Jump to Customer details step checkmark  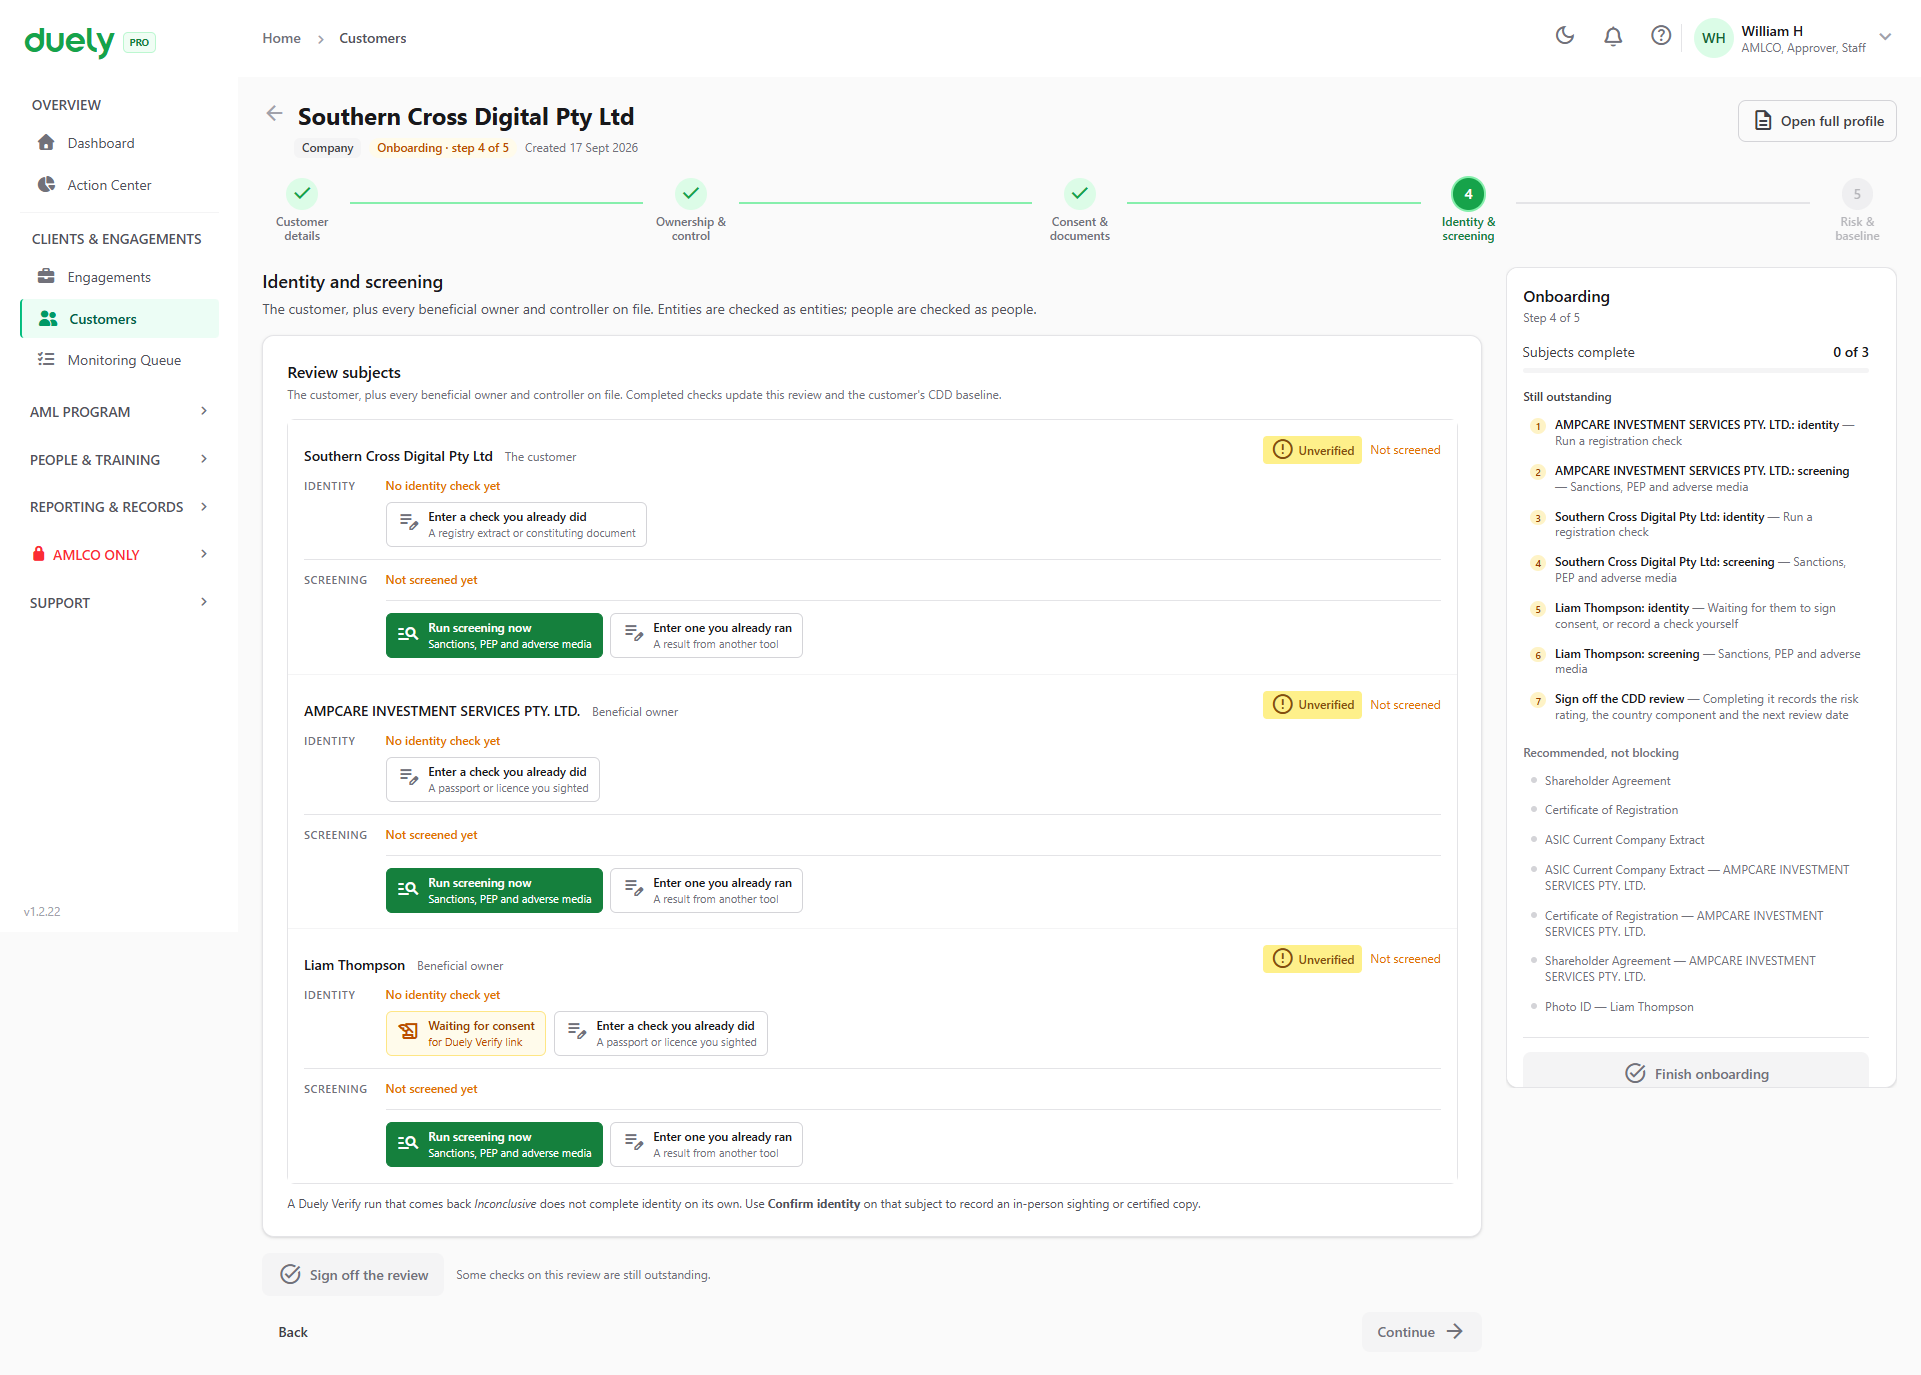click(x=302, y=194)
